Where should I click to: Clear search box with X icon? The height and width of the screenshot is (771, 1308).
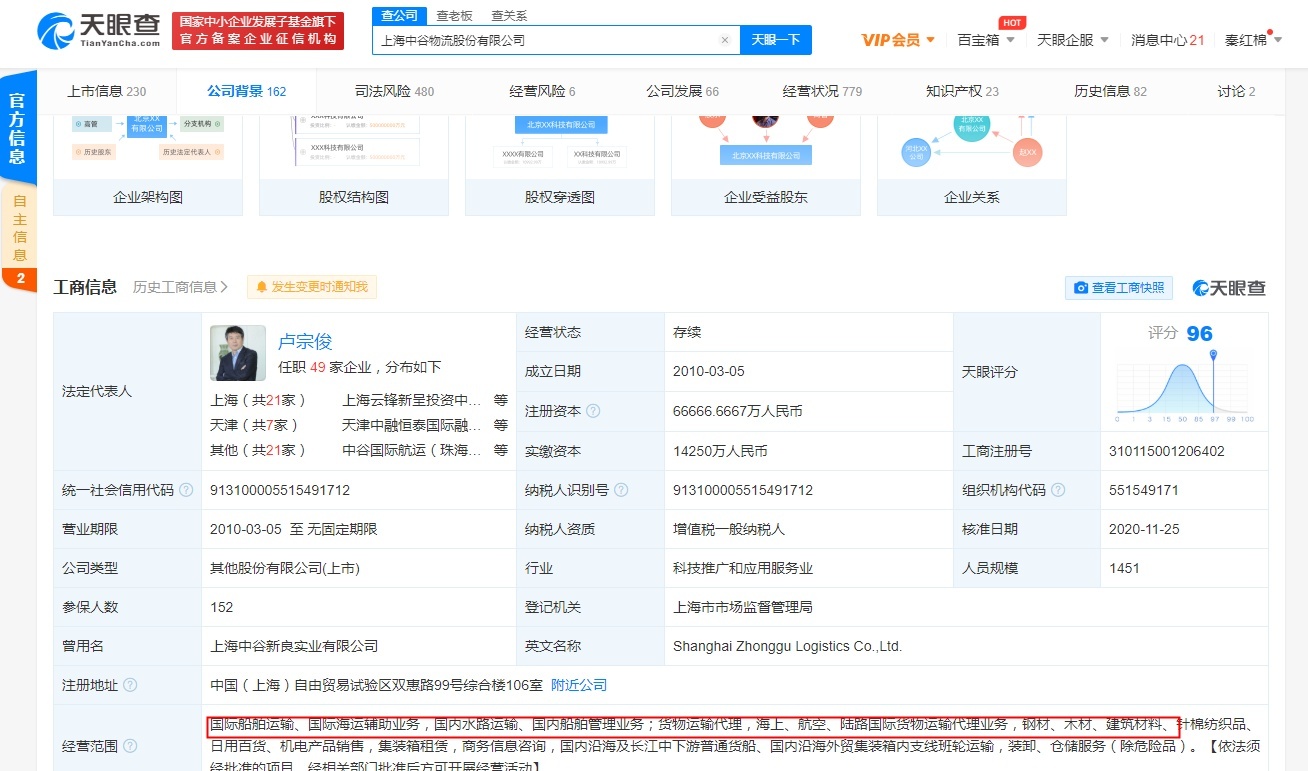[x=725, y=41]
